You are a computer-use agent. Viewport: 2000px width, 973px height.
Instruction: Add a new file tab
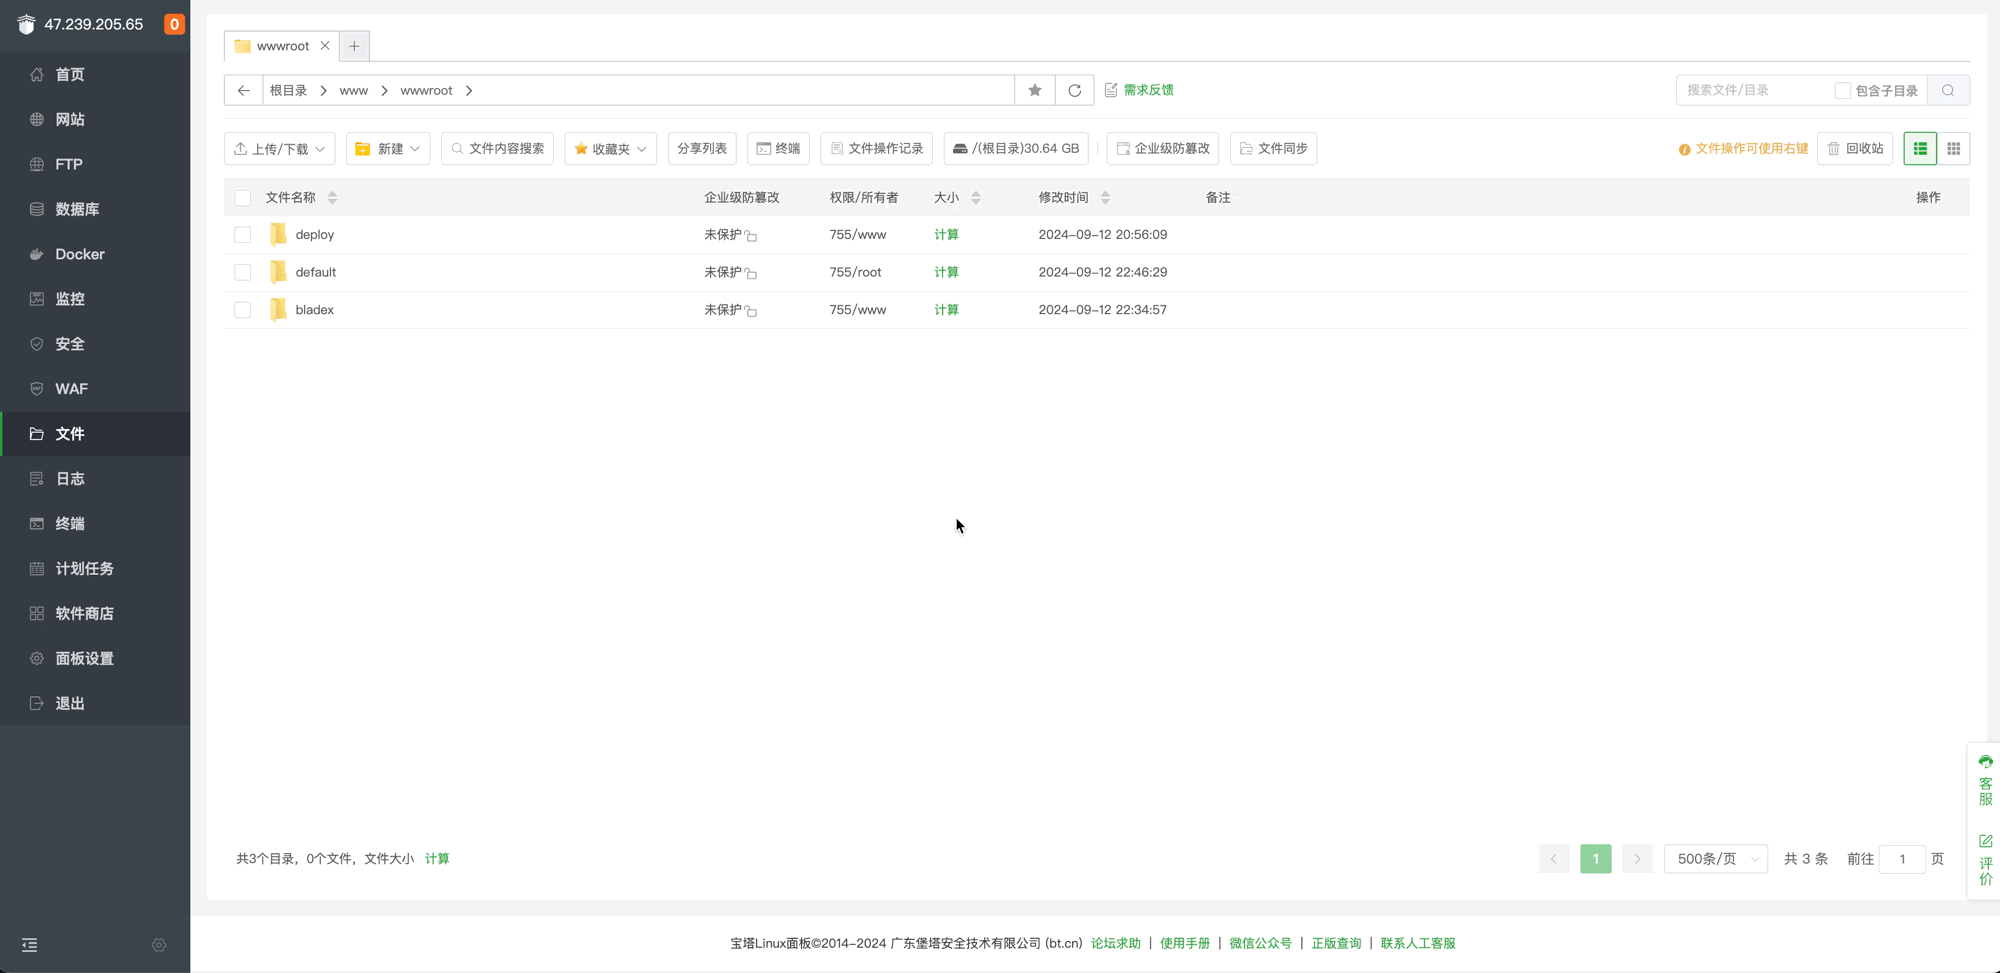[354, 46]
